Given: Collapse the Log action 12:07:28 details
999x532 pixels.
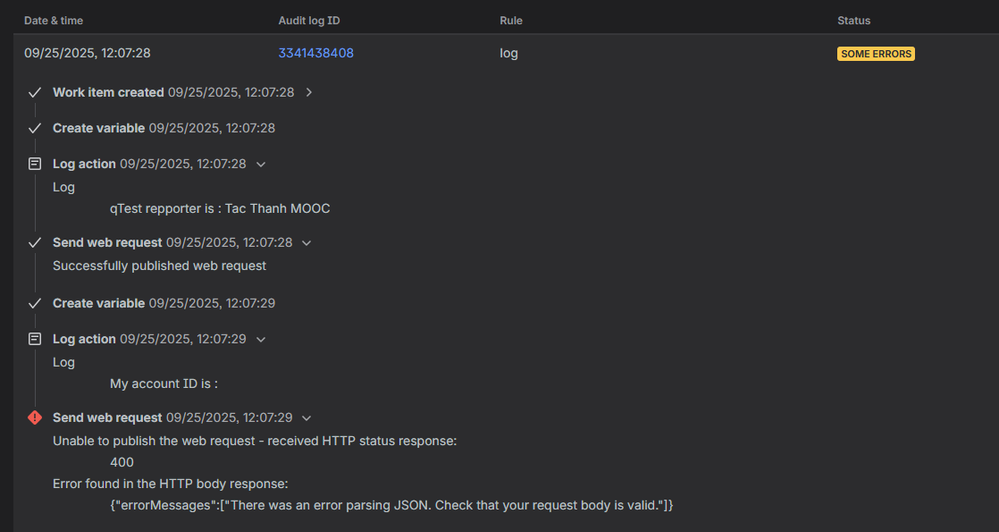Looking at the screenshot, I should point(261,164).
